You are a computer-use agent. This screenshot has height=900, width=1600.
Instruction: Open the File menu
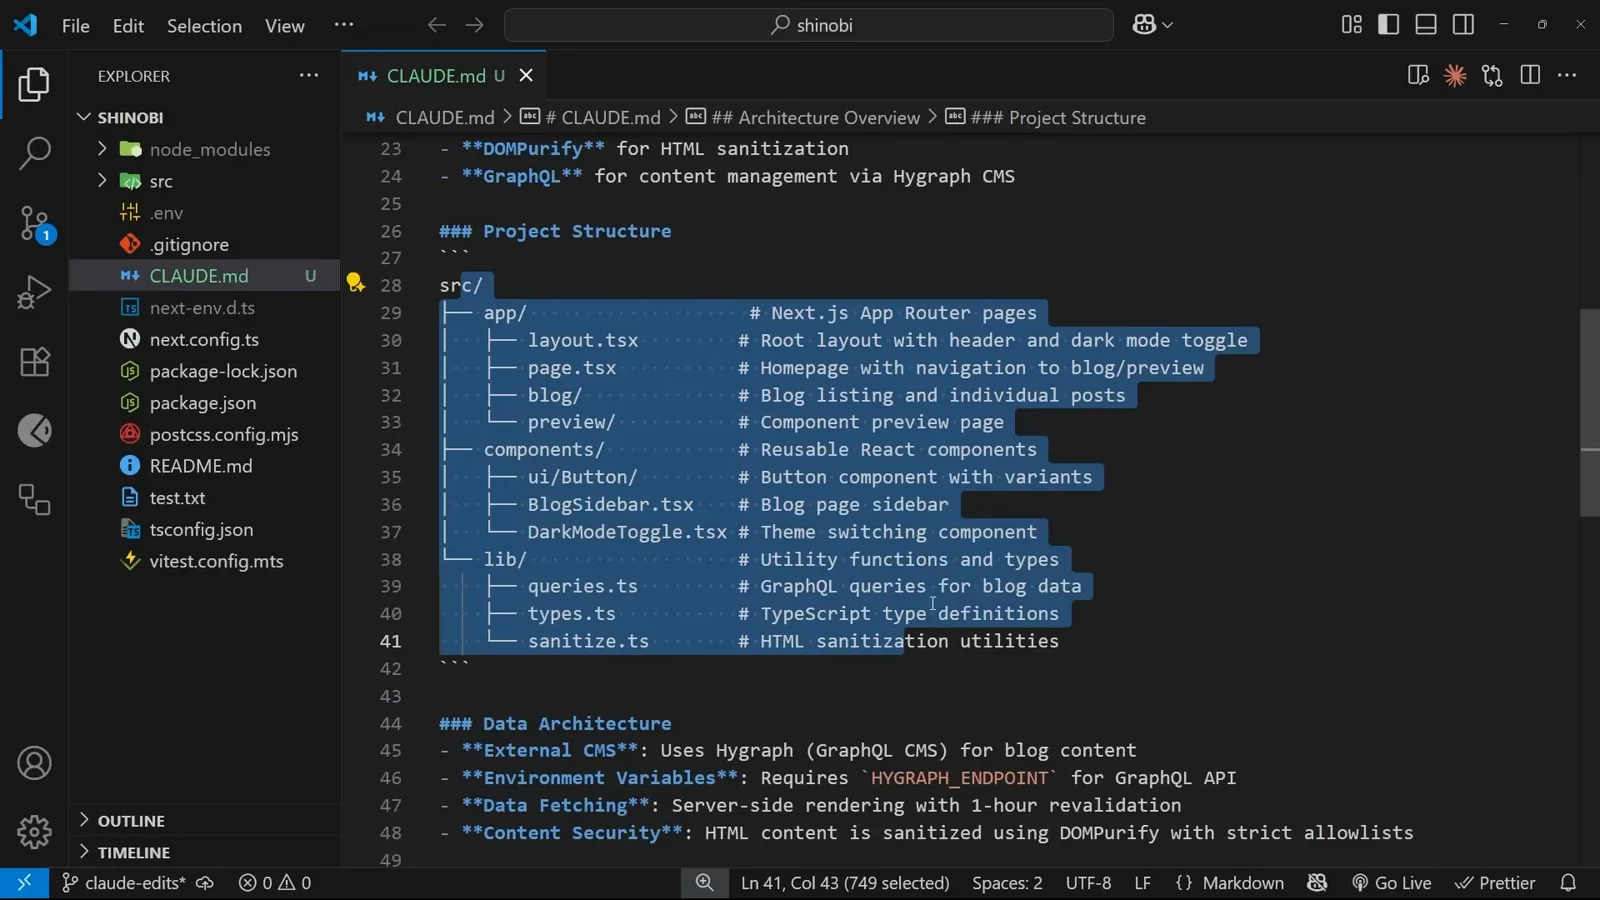coord(76,26)
